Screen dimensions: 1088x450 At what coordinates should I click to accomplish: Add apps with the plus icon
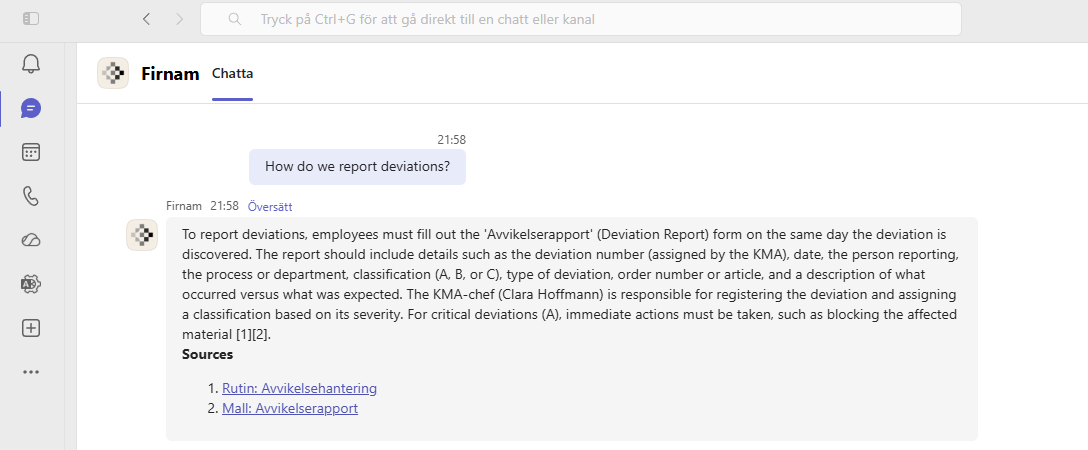coord(31,328)
